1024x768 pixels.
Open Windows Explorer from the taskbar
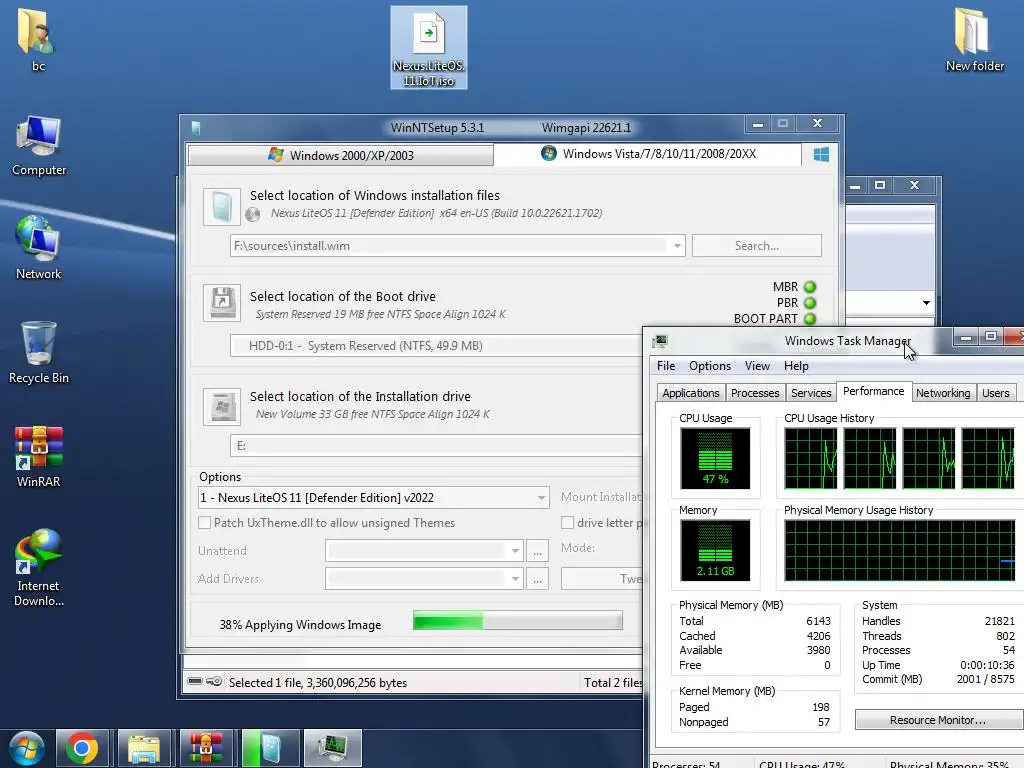pos(144,748)
